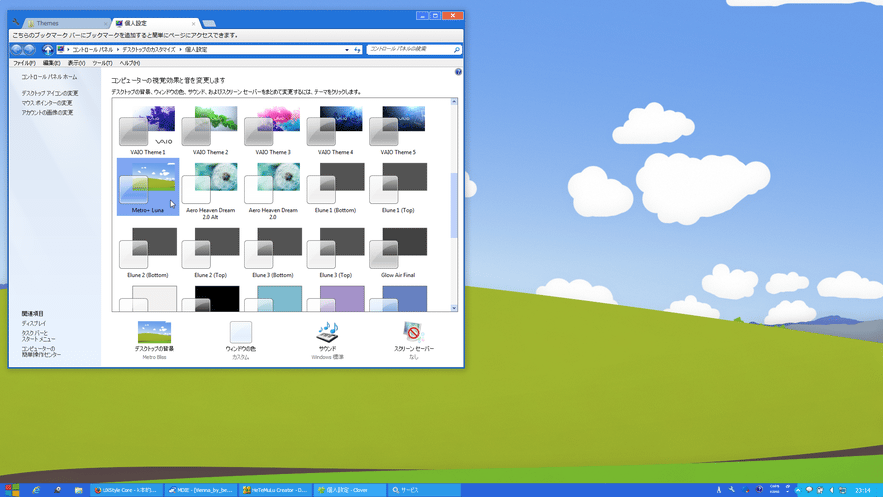Open the ツール(T) menu

102,63
